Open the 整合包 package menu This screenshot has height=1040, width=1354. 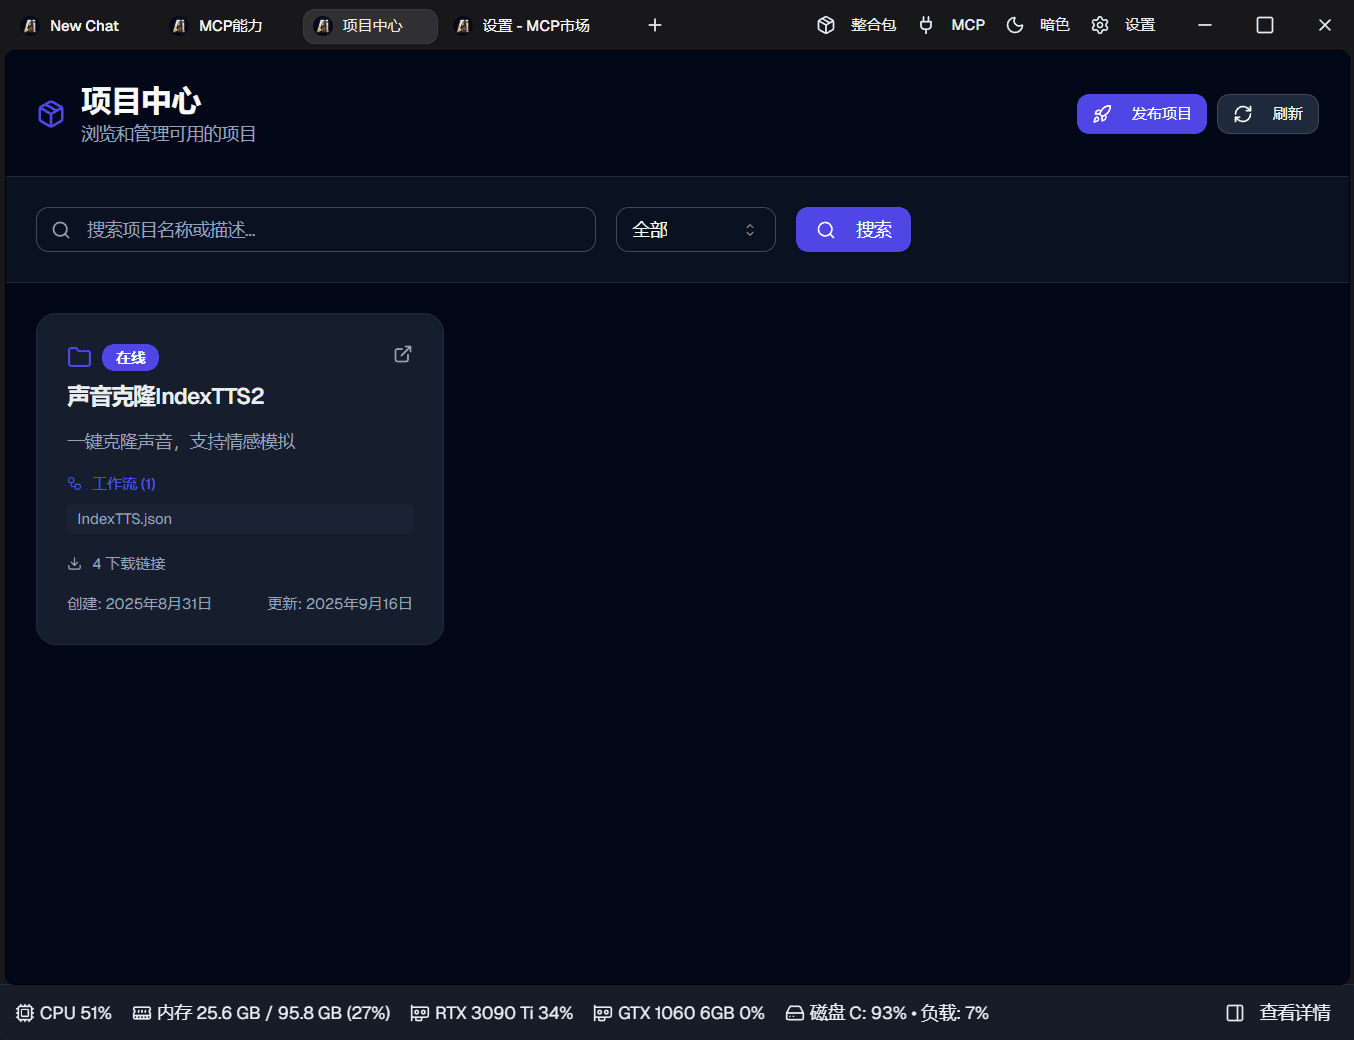857,25
